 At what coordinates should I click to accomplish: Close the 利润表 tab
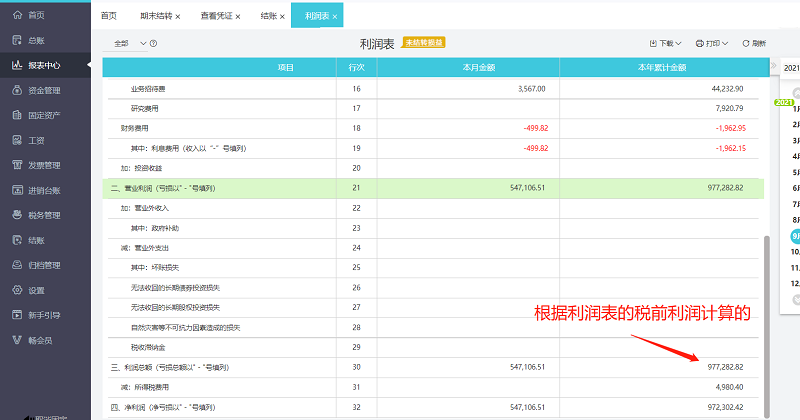(x=335, y=17)
